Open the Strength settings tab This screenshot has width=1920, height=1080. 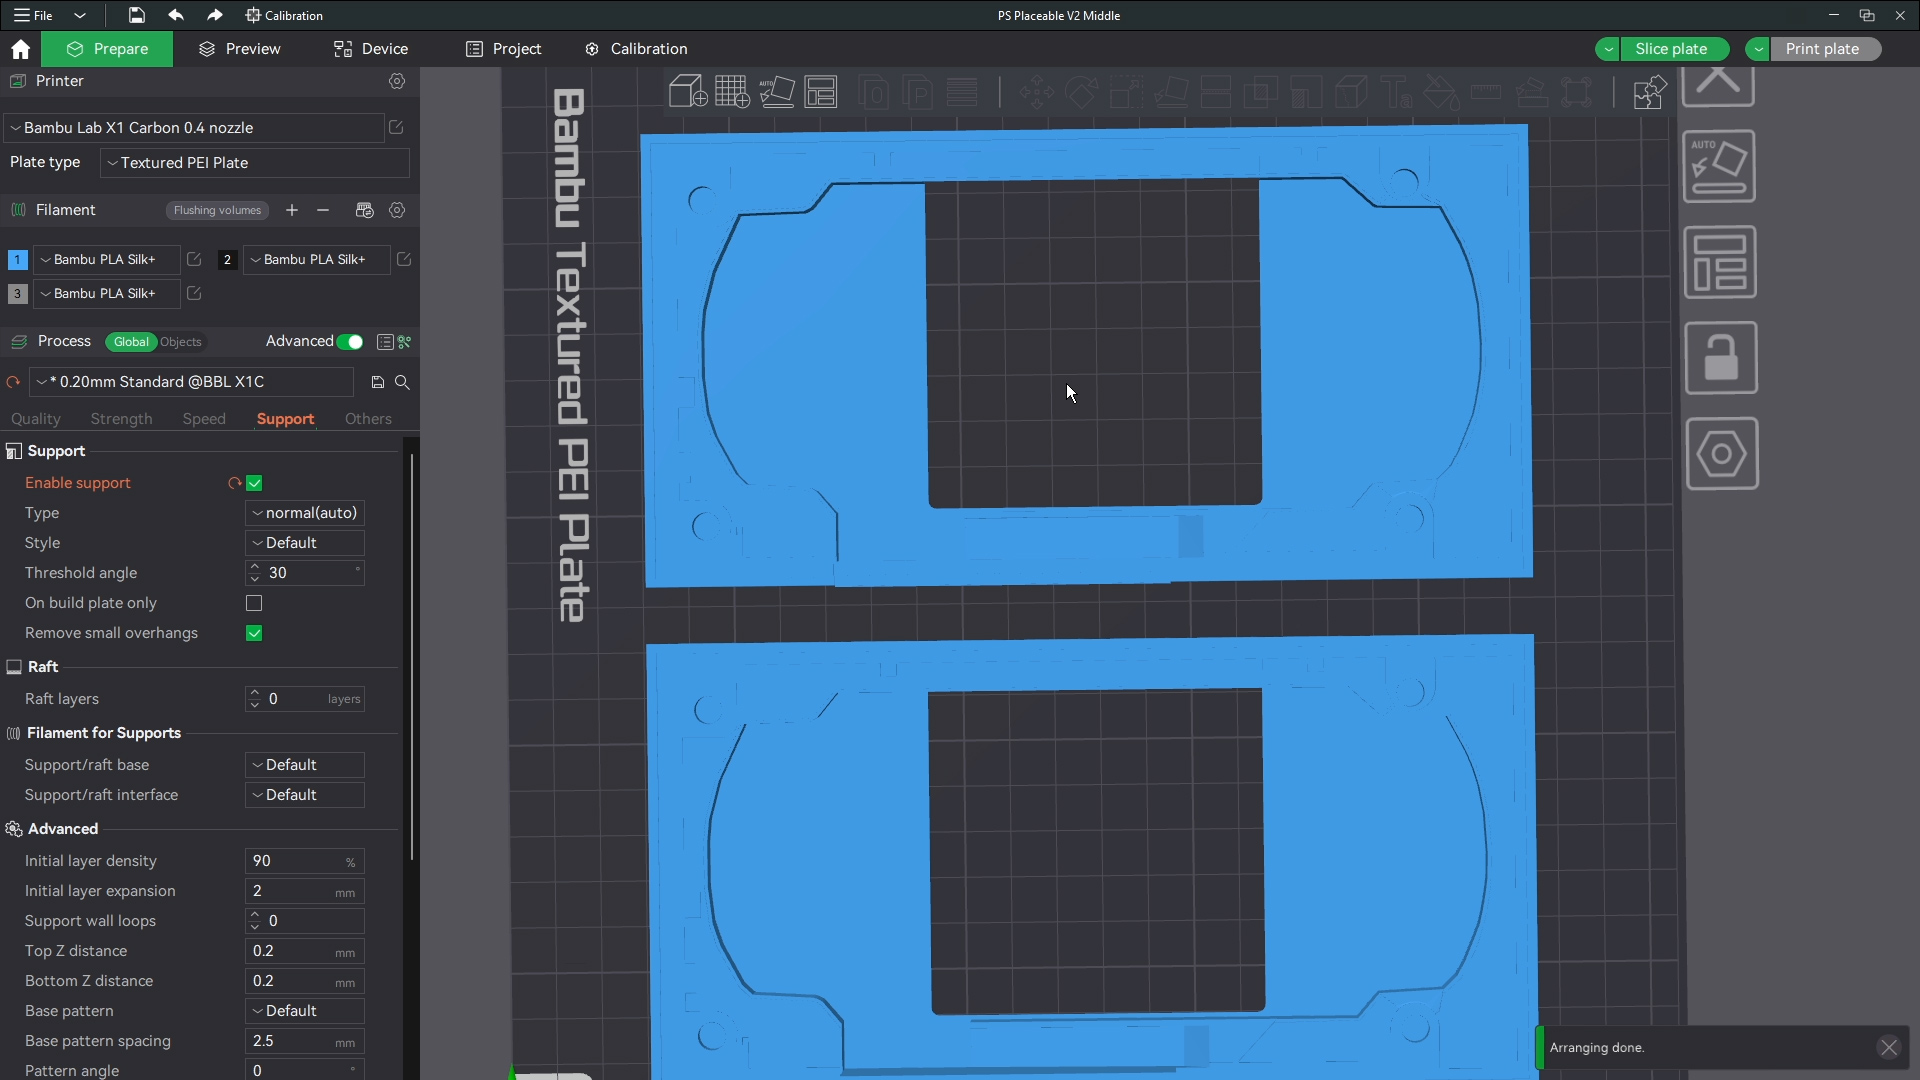(121, 419)
